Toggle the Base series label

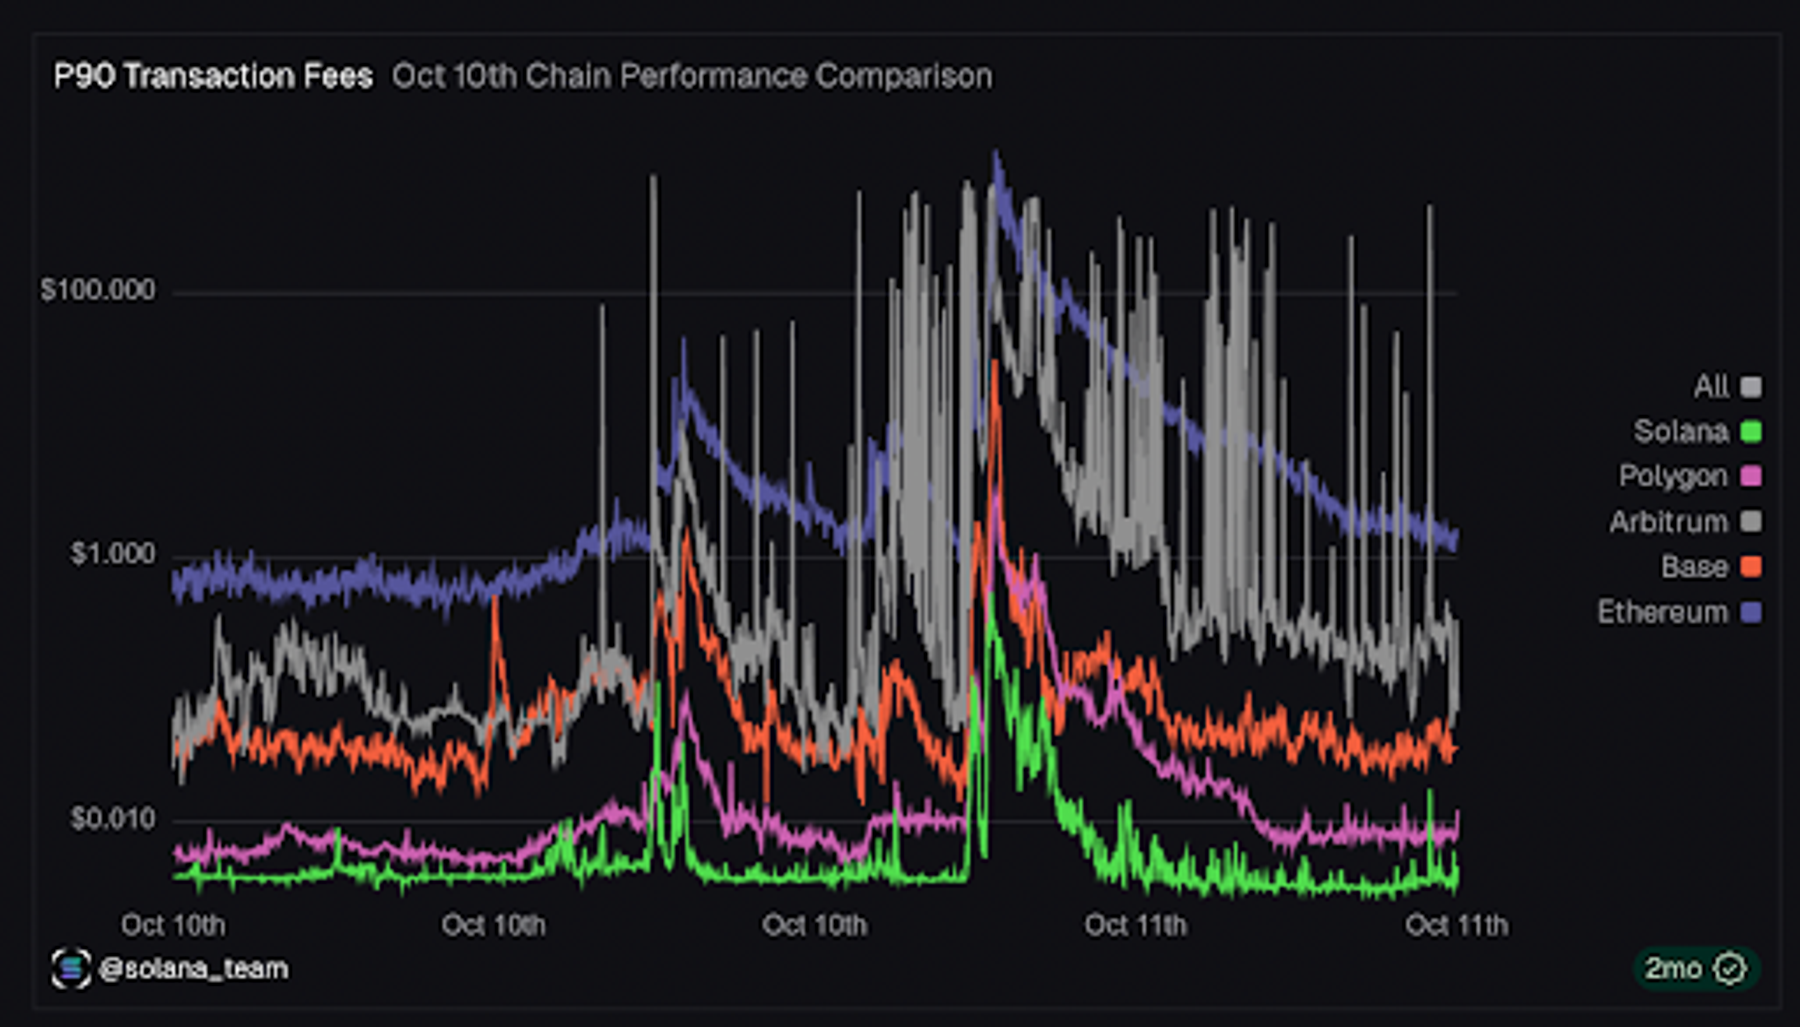click(1695, 566)
